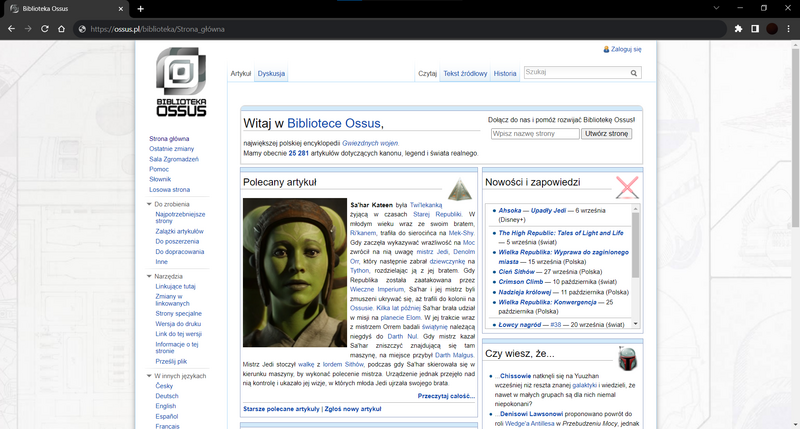Click the crossed lightsabers icon

click(x=627, y=187)
